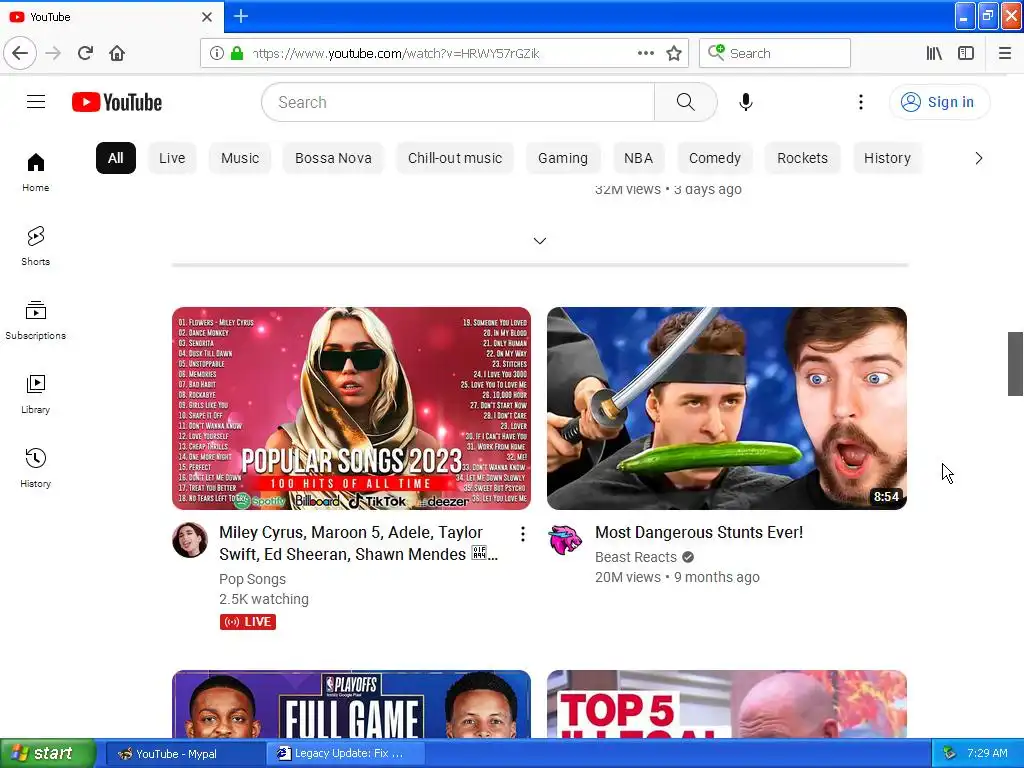
Task: Click the YouTube logo
Action: pyautogui.click(x=117, y=102)
